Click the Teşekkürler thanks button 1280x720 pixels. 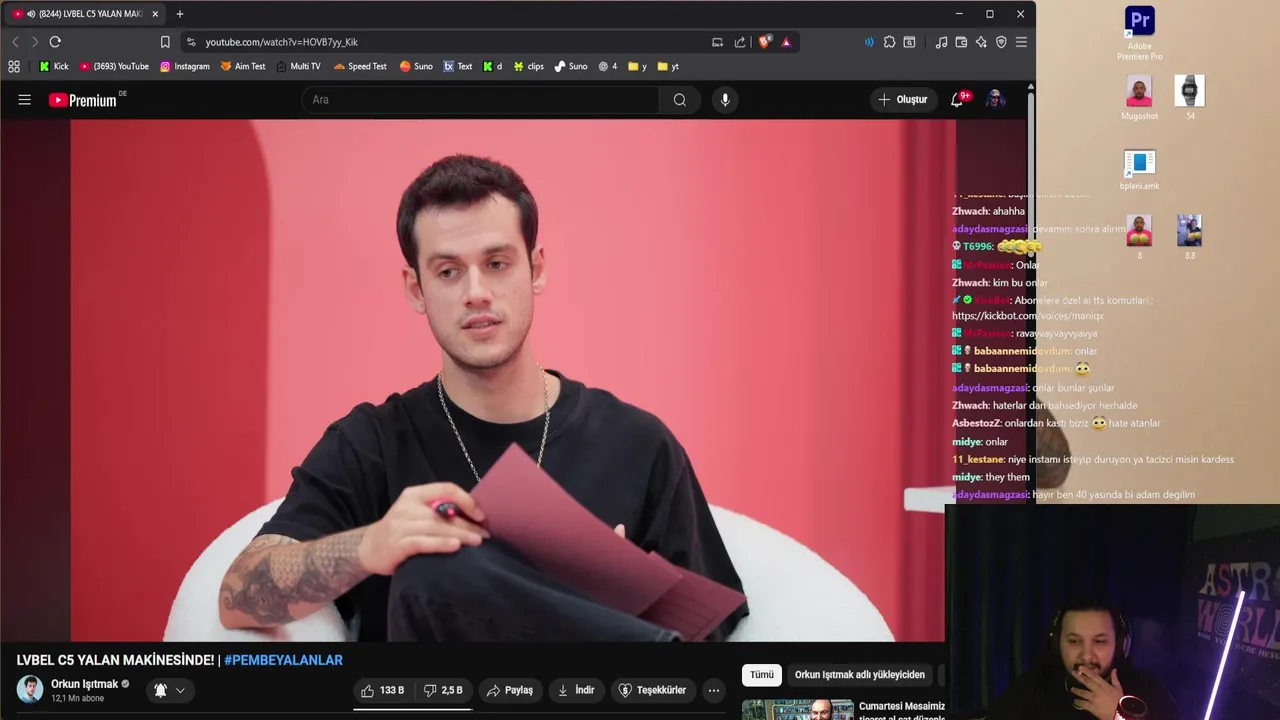pos(652,690)
